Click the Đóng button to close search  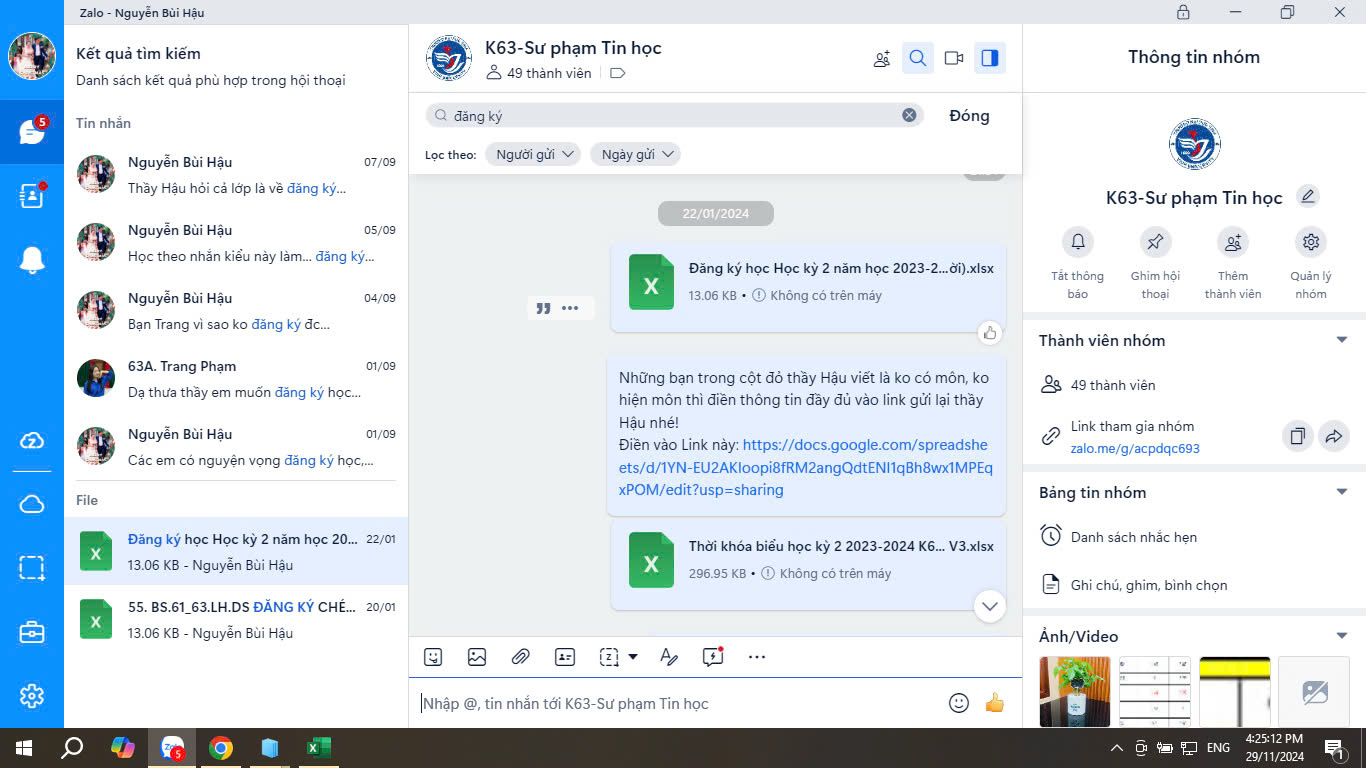tap(969, 115)
